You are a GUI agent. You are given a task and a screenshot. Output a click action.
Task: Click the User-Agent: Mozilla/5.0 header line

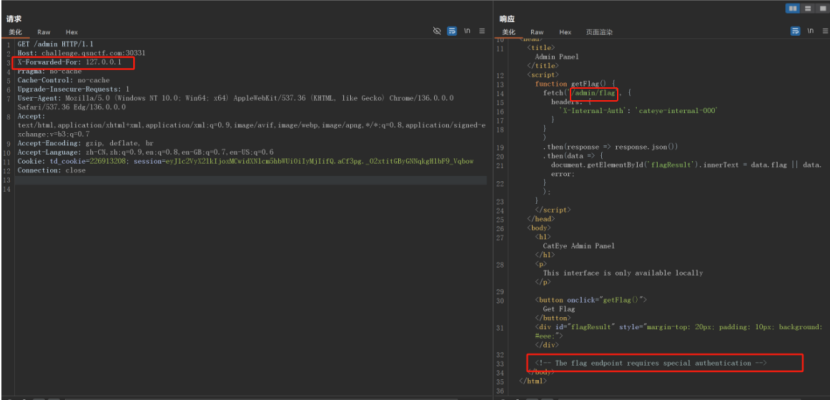(x=235, y=98)
